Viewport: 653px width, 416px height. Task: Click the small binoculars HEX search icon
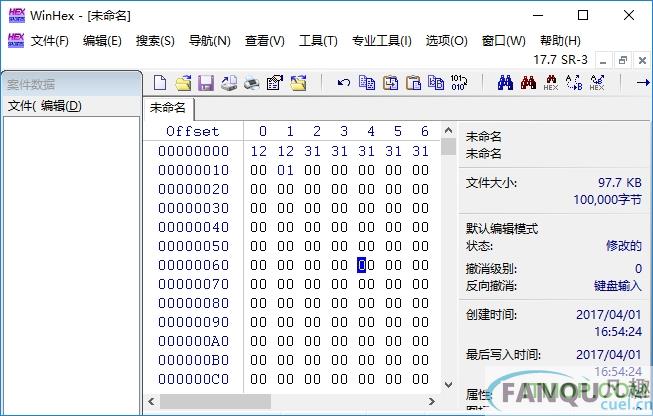pyautogui.click(x=551, y=82)
